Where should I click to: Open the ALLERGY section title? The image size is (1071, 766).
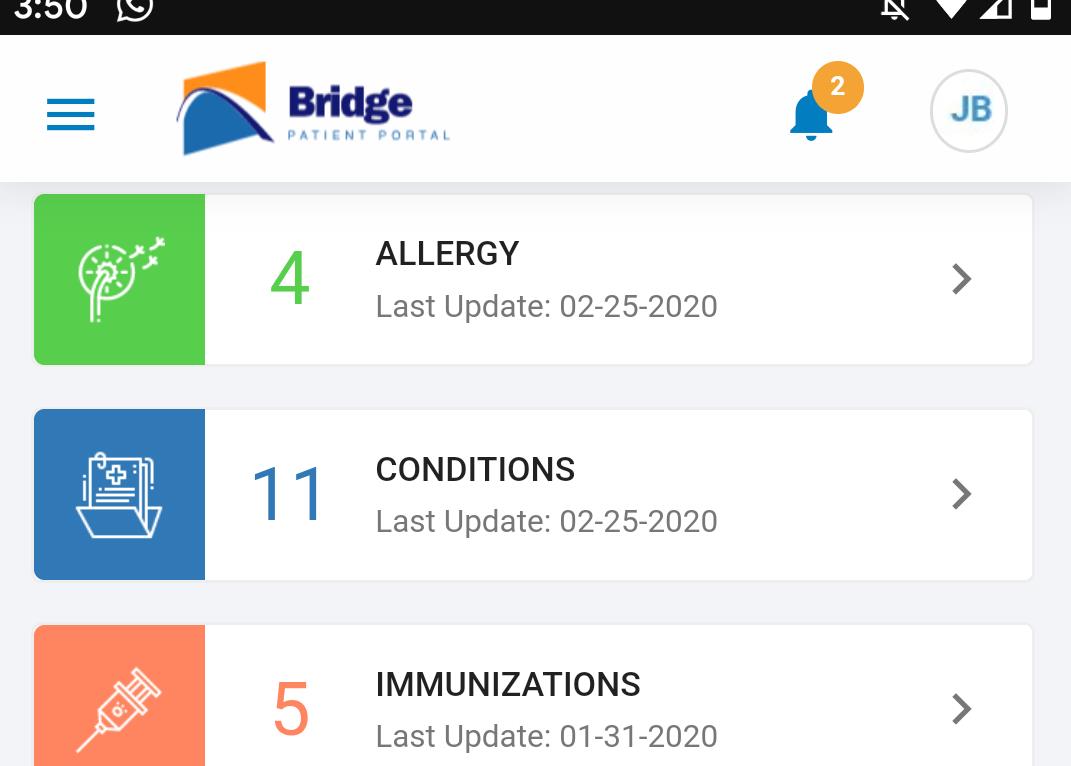pos(447,254)
